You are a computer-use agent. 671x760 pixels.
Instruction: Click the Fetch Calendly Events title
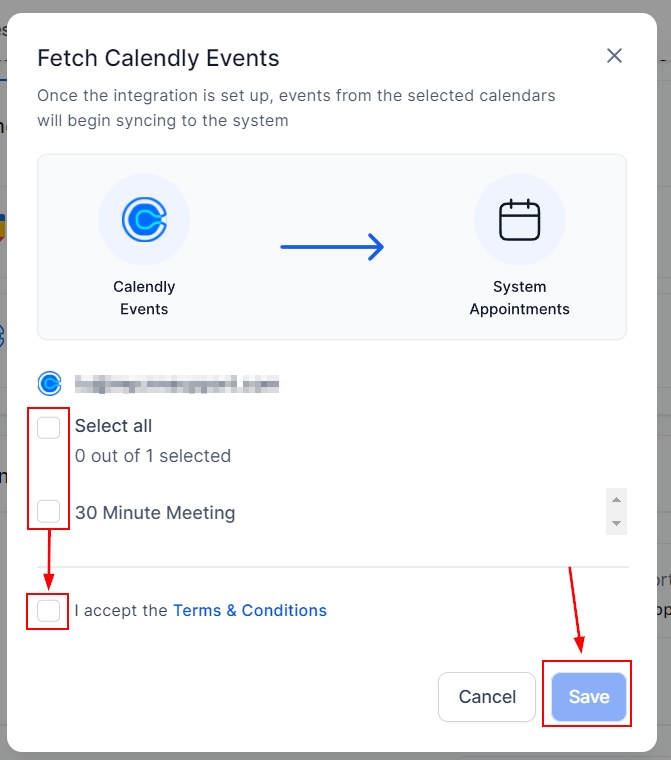(158, 58)
